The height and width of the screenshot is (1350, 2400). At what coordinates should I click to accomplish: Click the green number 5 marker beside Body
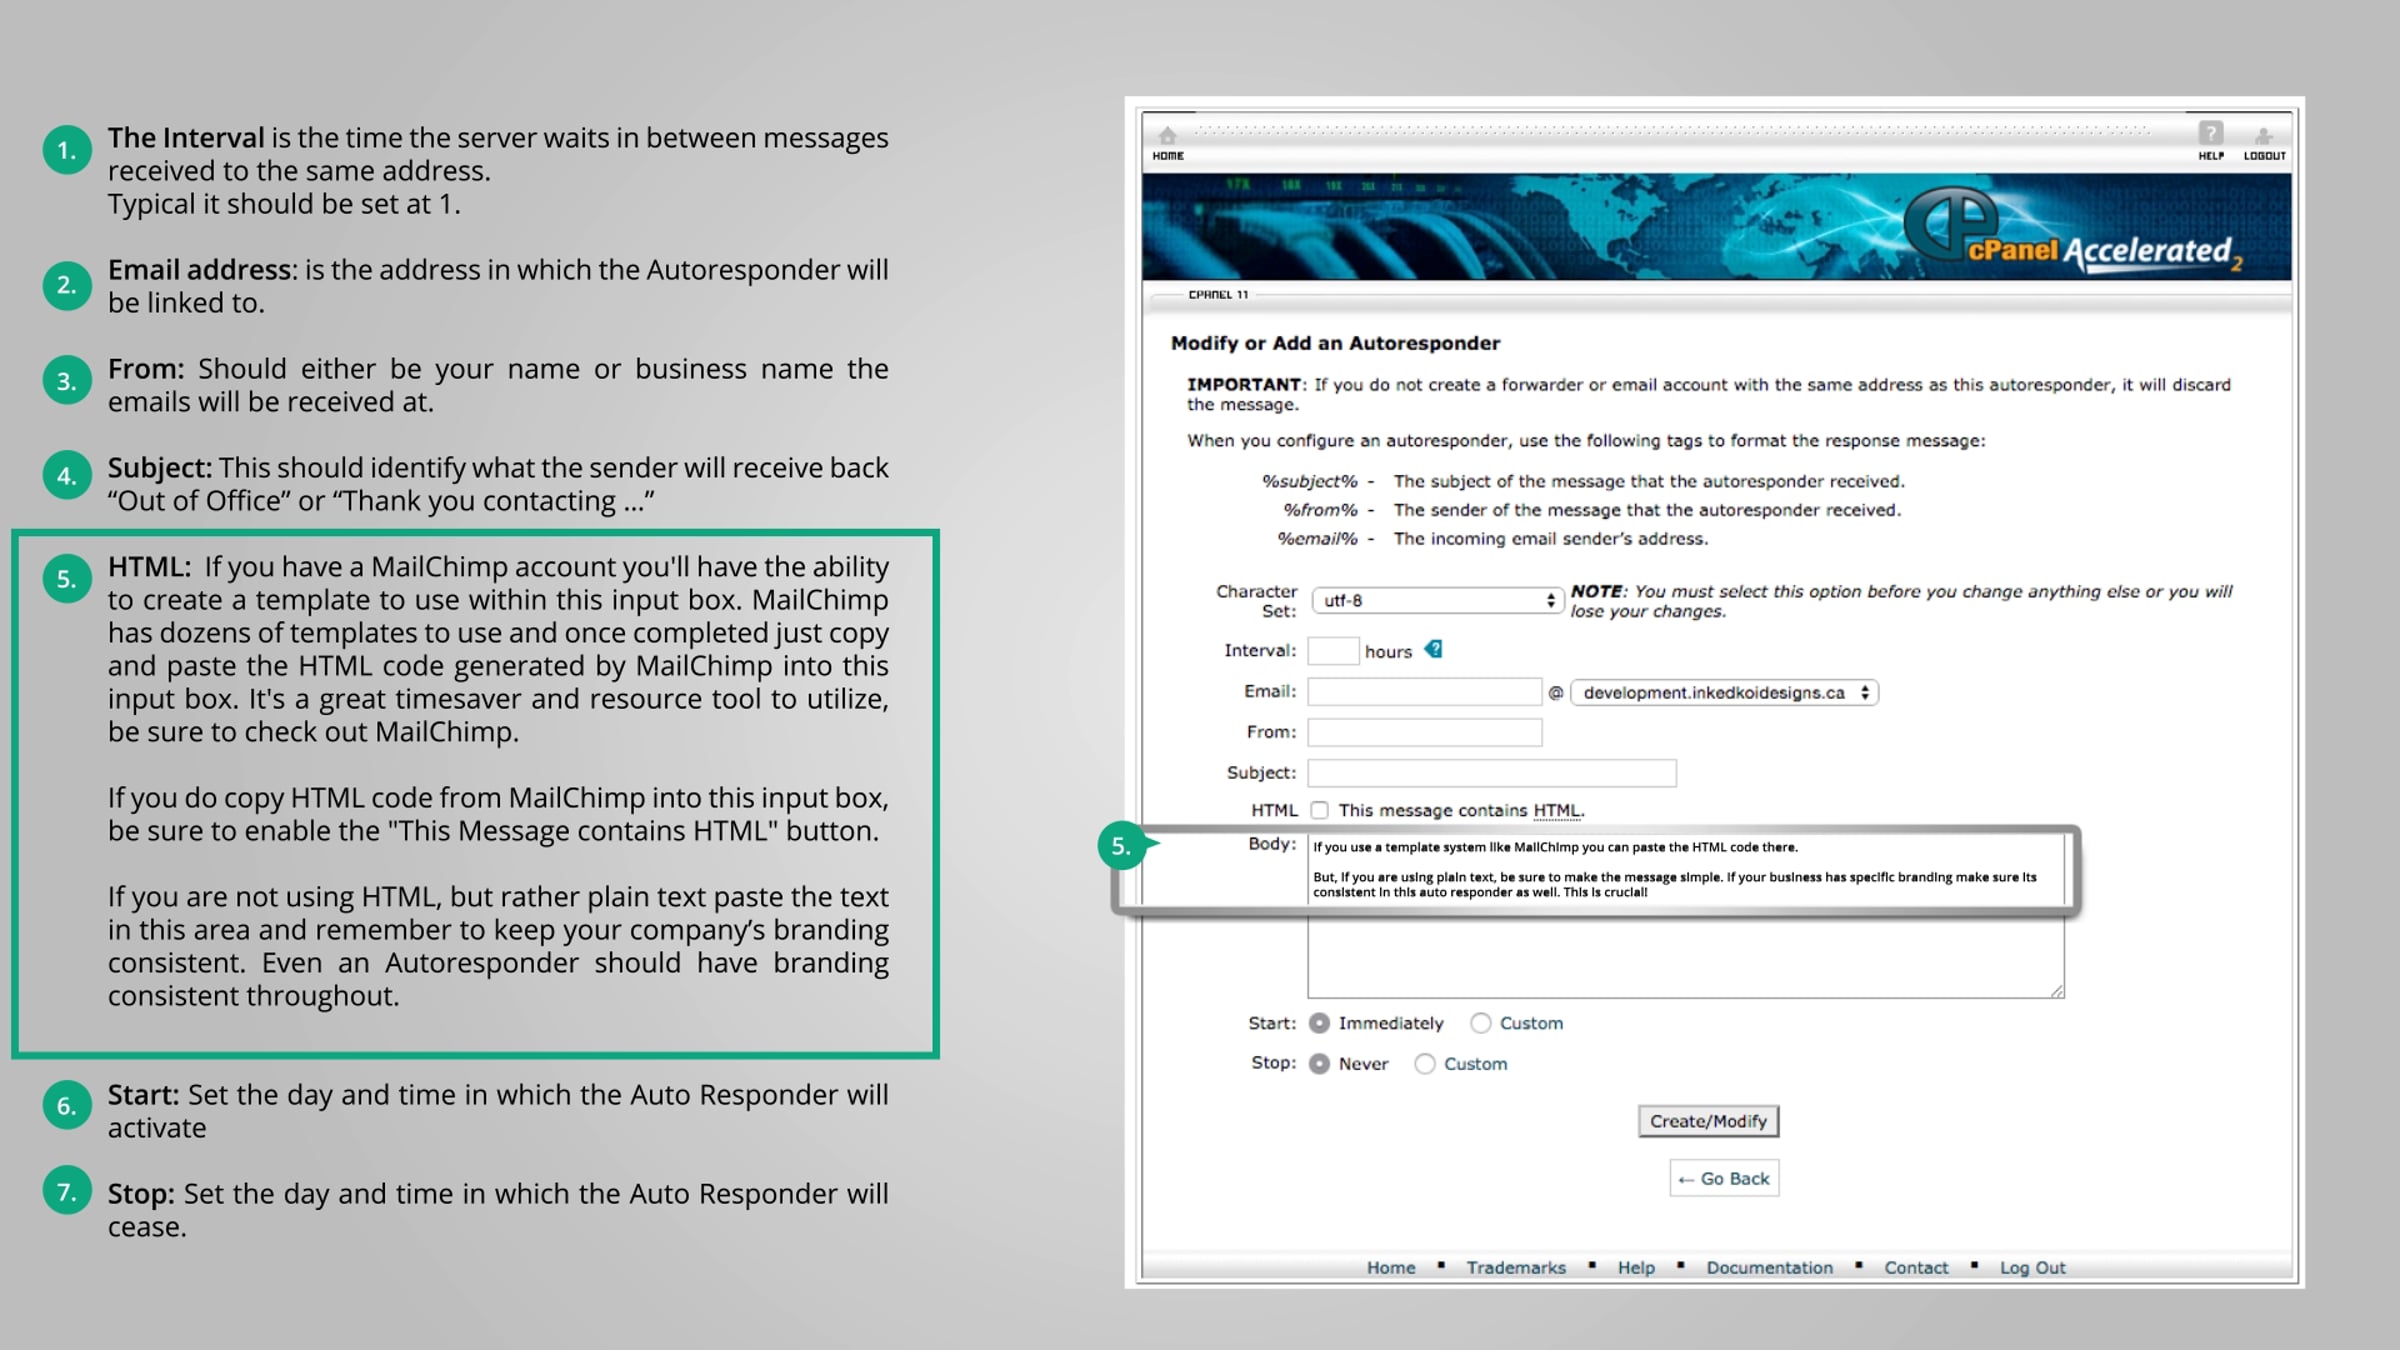(x=1121, y=846)
